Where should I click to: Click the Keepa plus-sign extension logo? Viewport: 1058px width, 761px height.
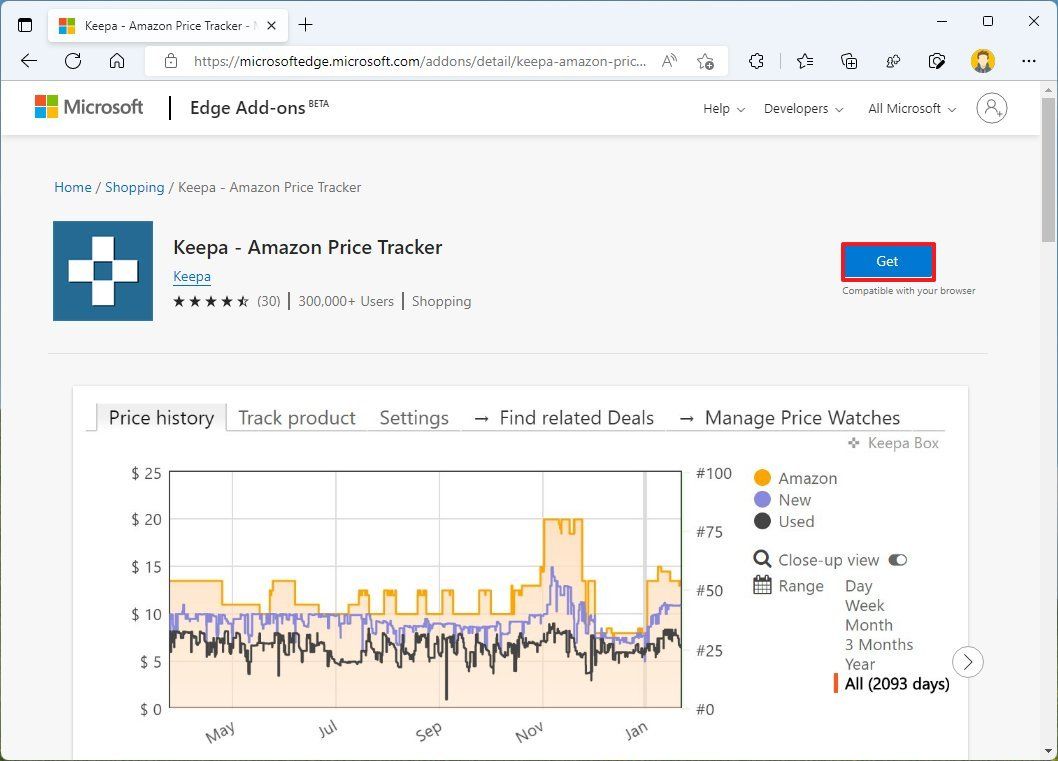(x=102, y=270)
